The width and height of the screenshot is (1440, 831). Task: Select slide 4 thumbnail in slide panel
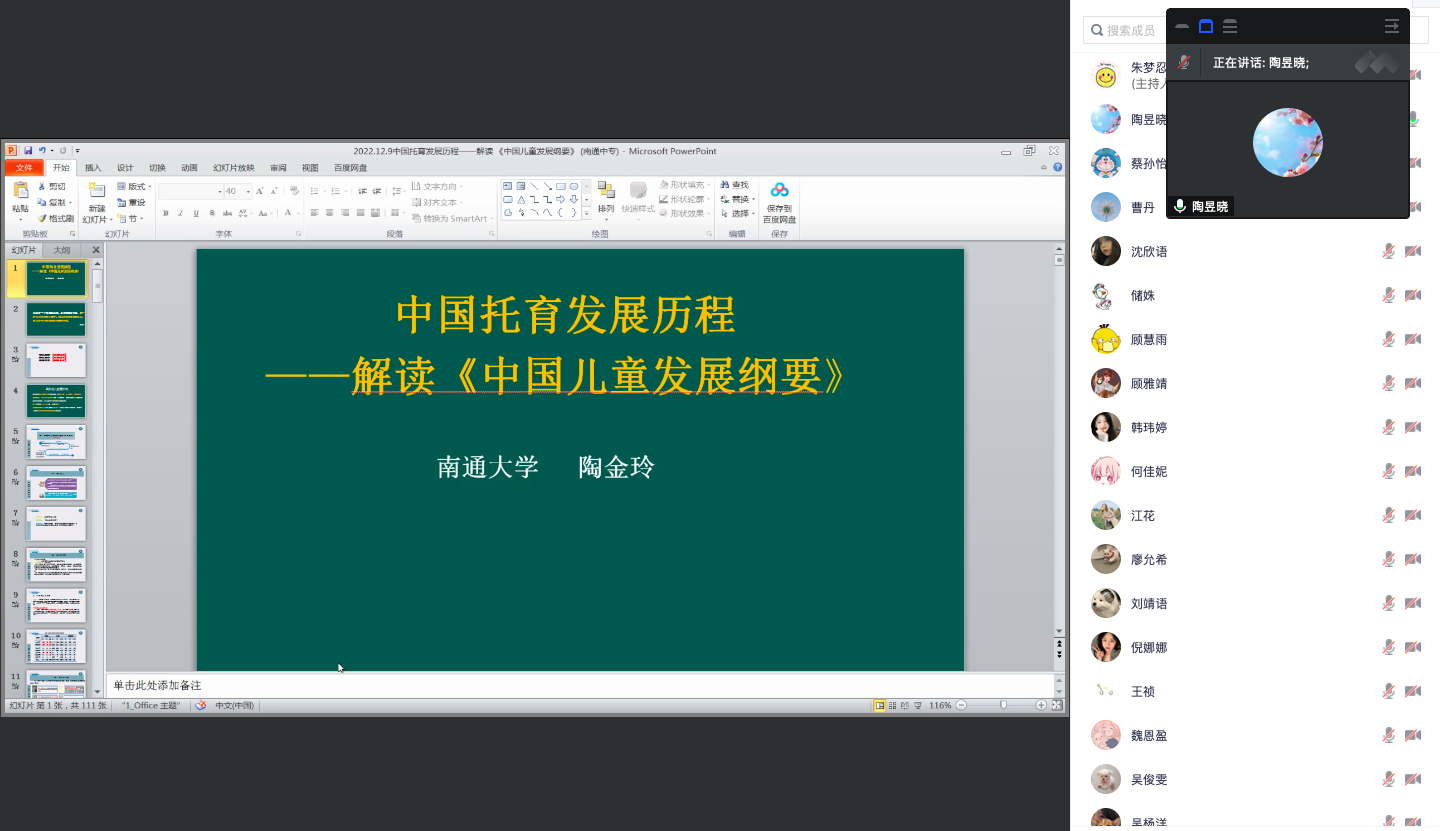pyautogui.click(x=56, y=400)
